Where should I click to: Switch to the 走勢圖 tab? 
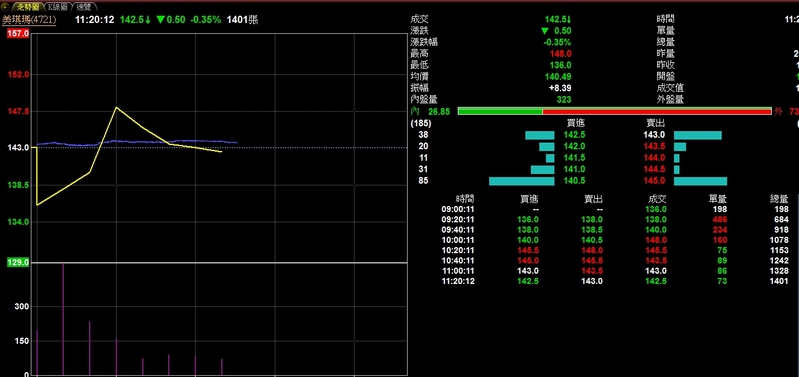pos(27,7)
